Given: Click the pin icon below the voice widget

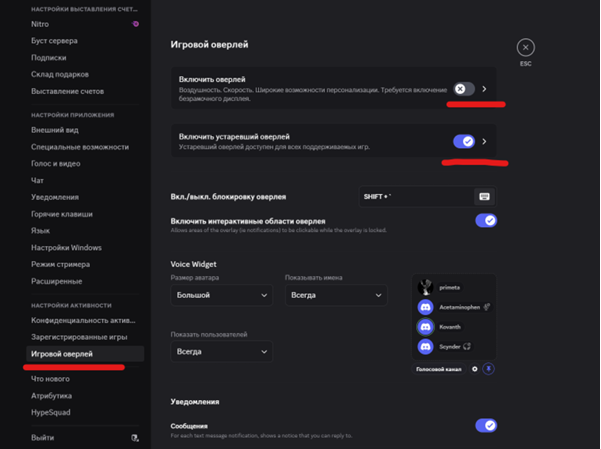Looking at the screenshot, I should 488,369.
